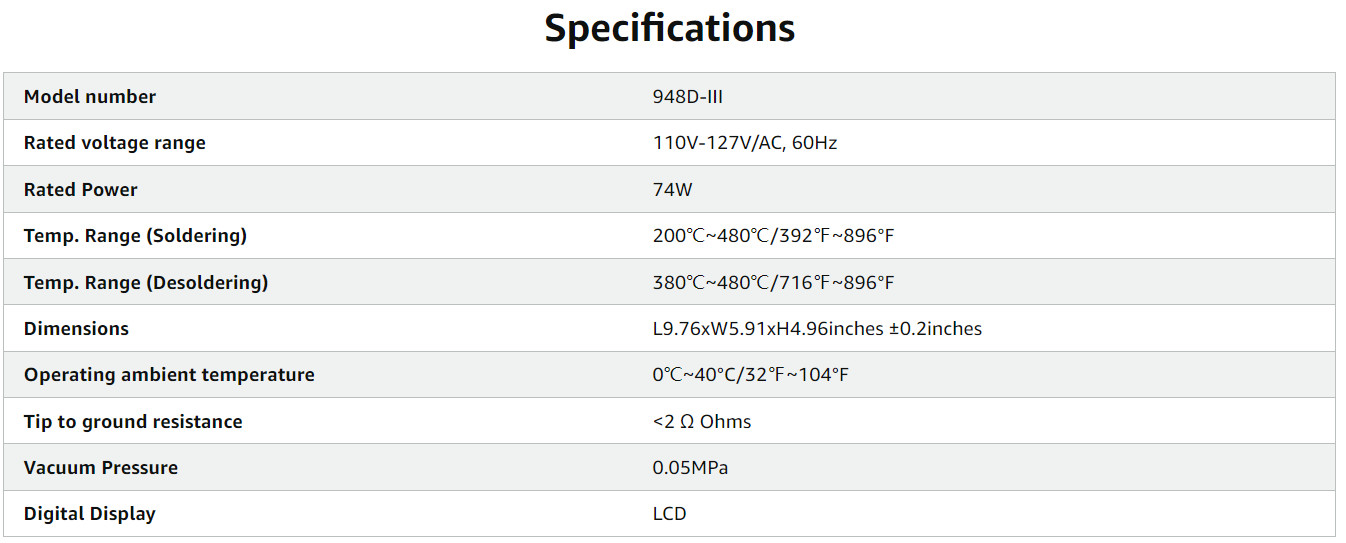The image size is (1346, 543).
Task: Click the Dimensions label
Action: pos(76,329)
